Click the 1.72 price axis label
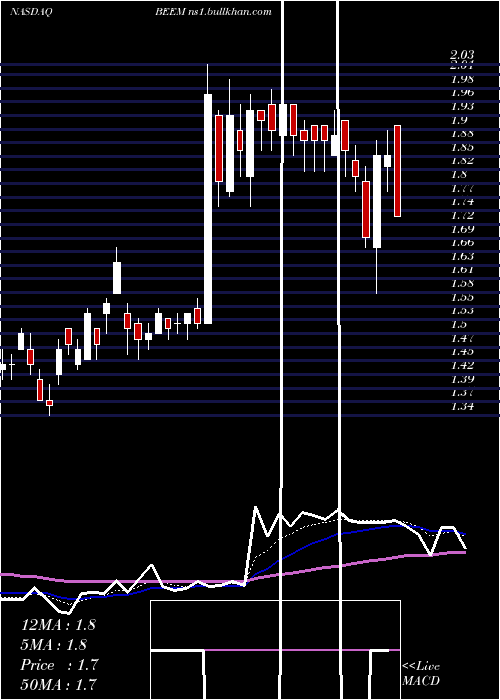The image size is (500, 700). 462,216
